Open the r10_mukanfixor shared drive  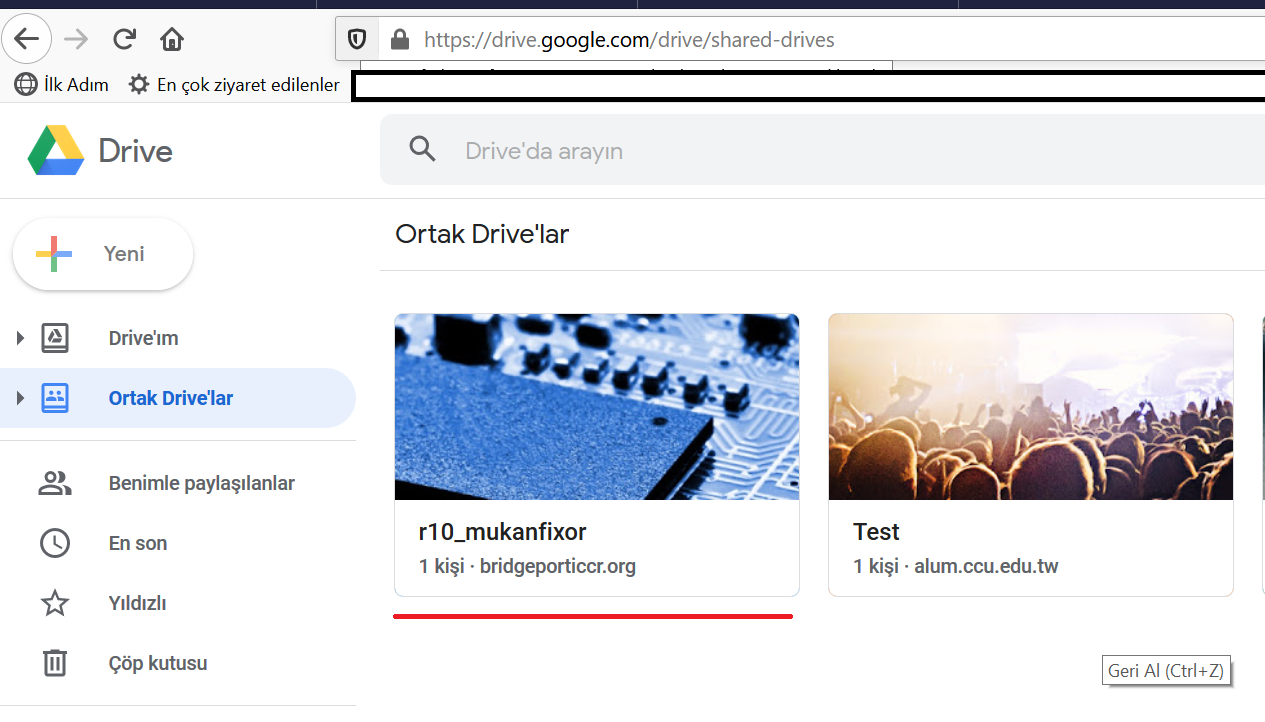(x=596, y=455)
